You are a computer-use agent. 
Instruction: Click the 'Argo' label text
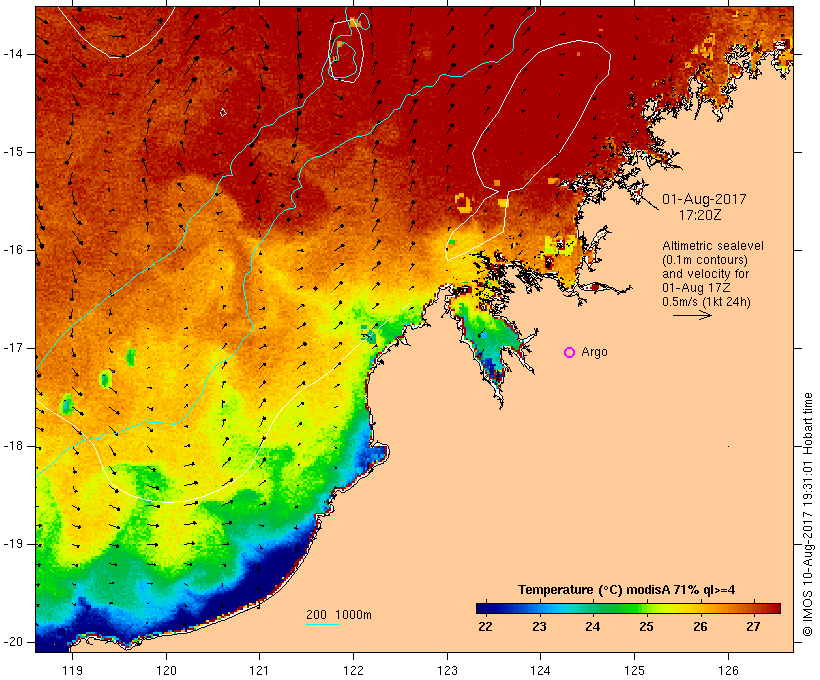[x=595, y=352]
